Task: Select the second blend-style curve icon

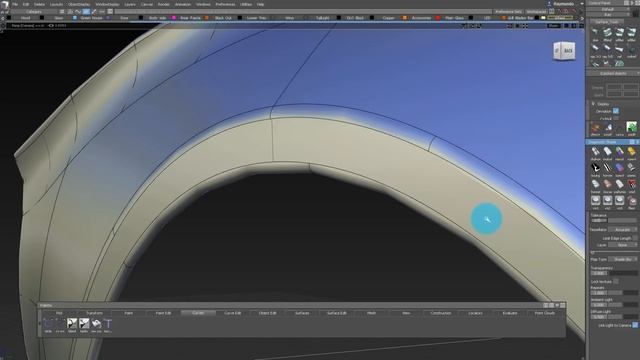Action: (84, 325)
